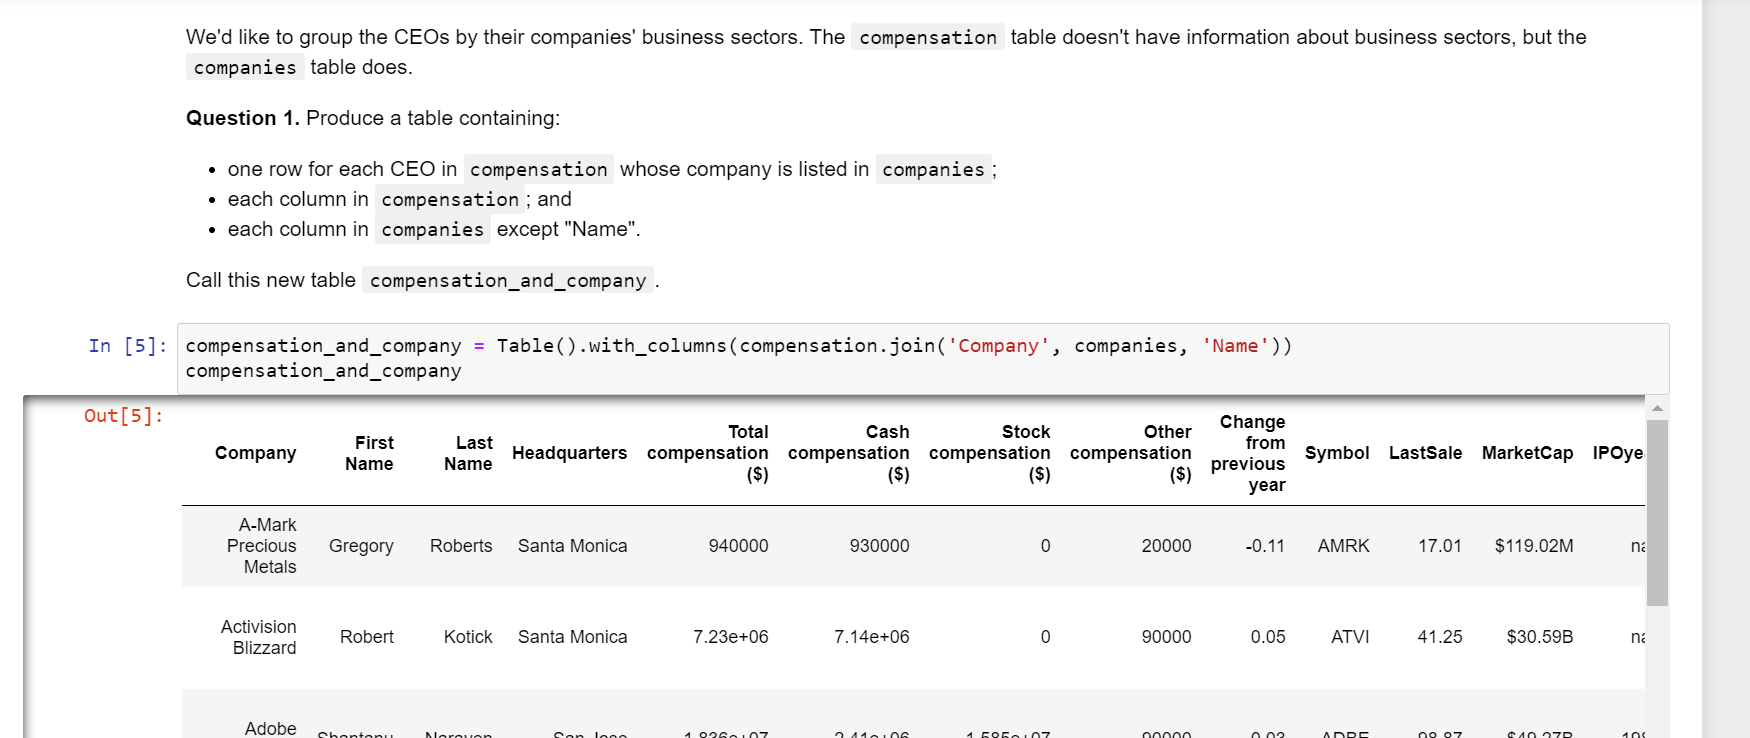Click the last name 'Kotick' cell

pos(468,637)
